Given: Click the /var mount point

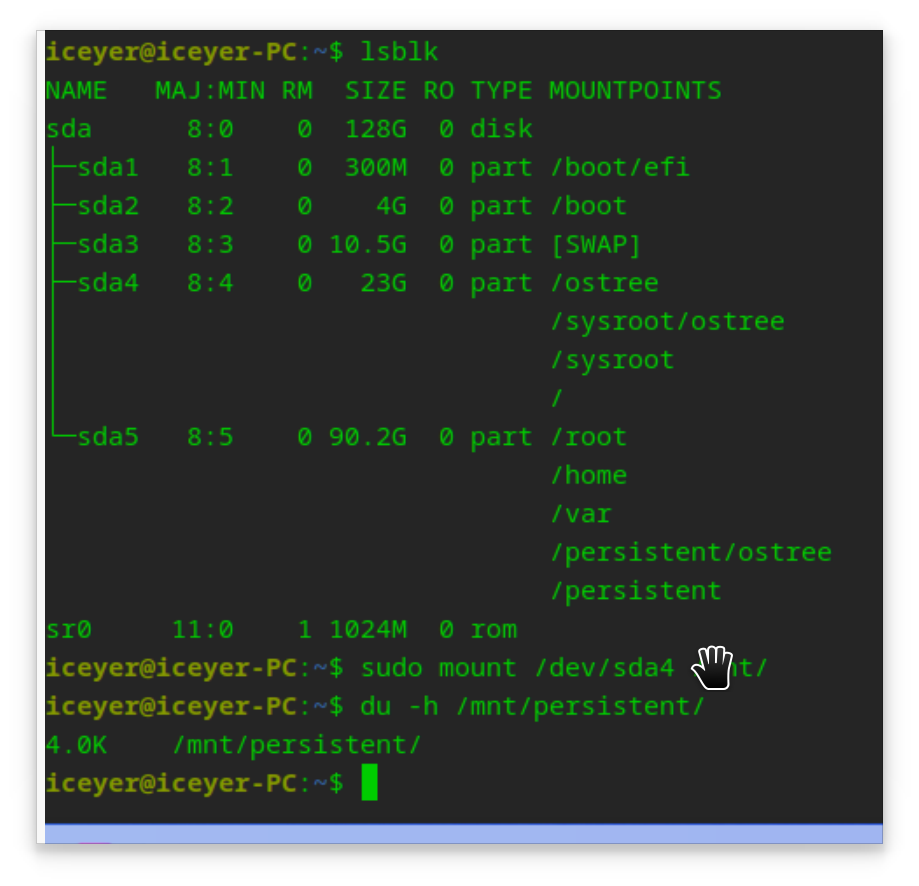Looking at the screenshot, I should [x=581, y=514].
